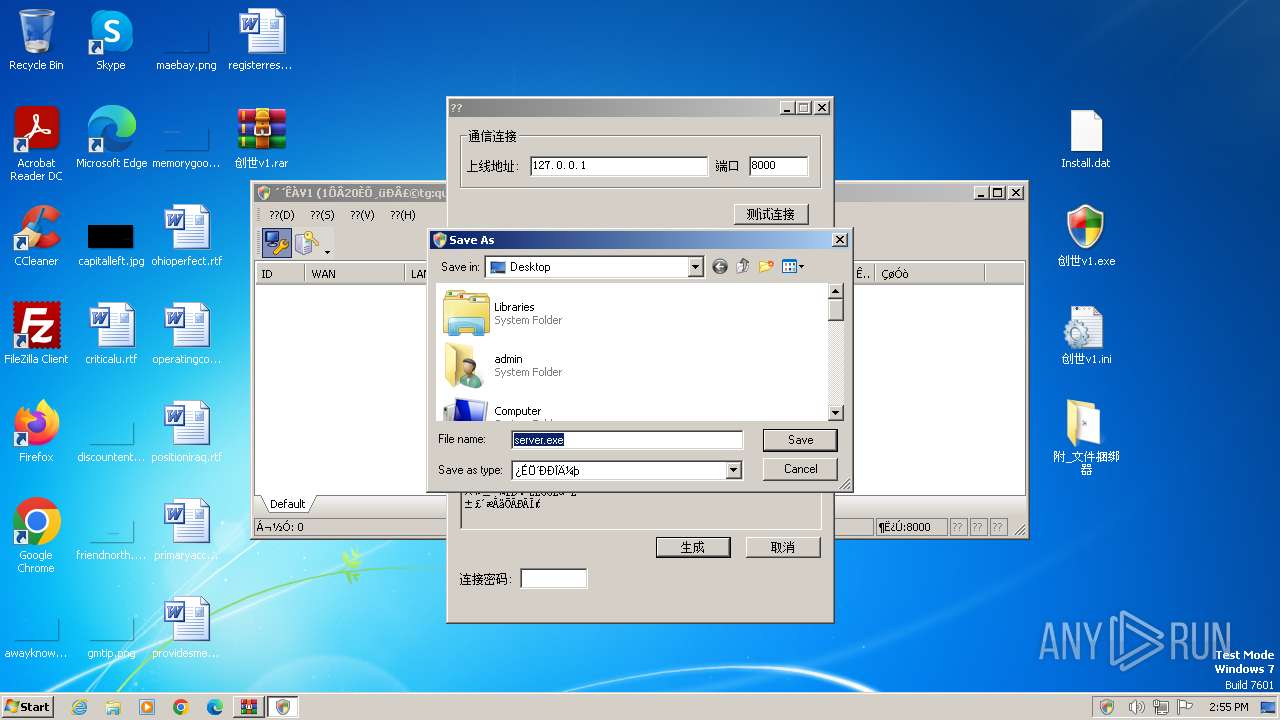Viewport: 1280px width, 720px height.
Task: Open the View Menu icon dropdown
Action: click(x=793, y=267)
